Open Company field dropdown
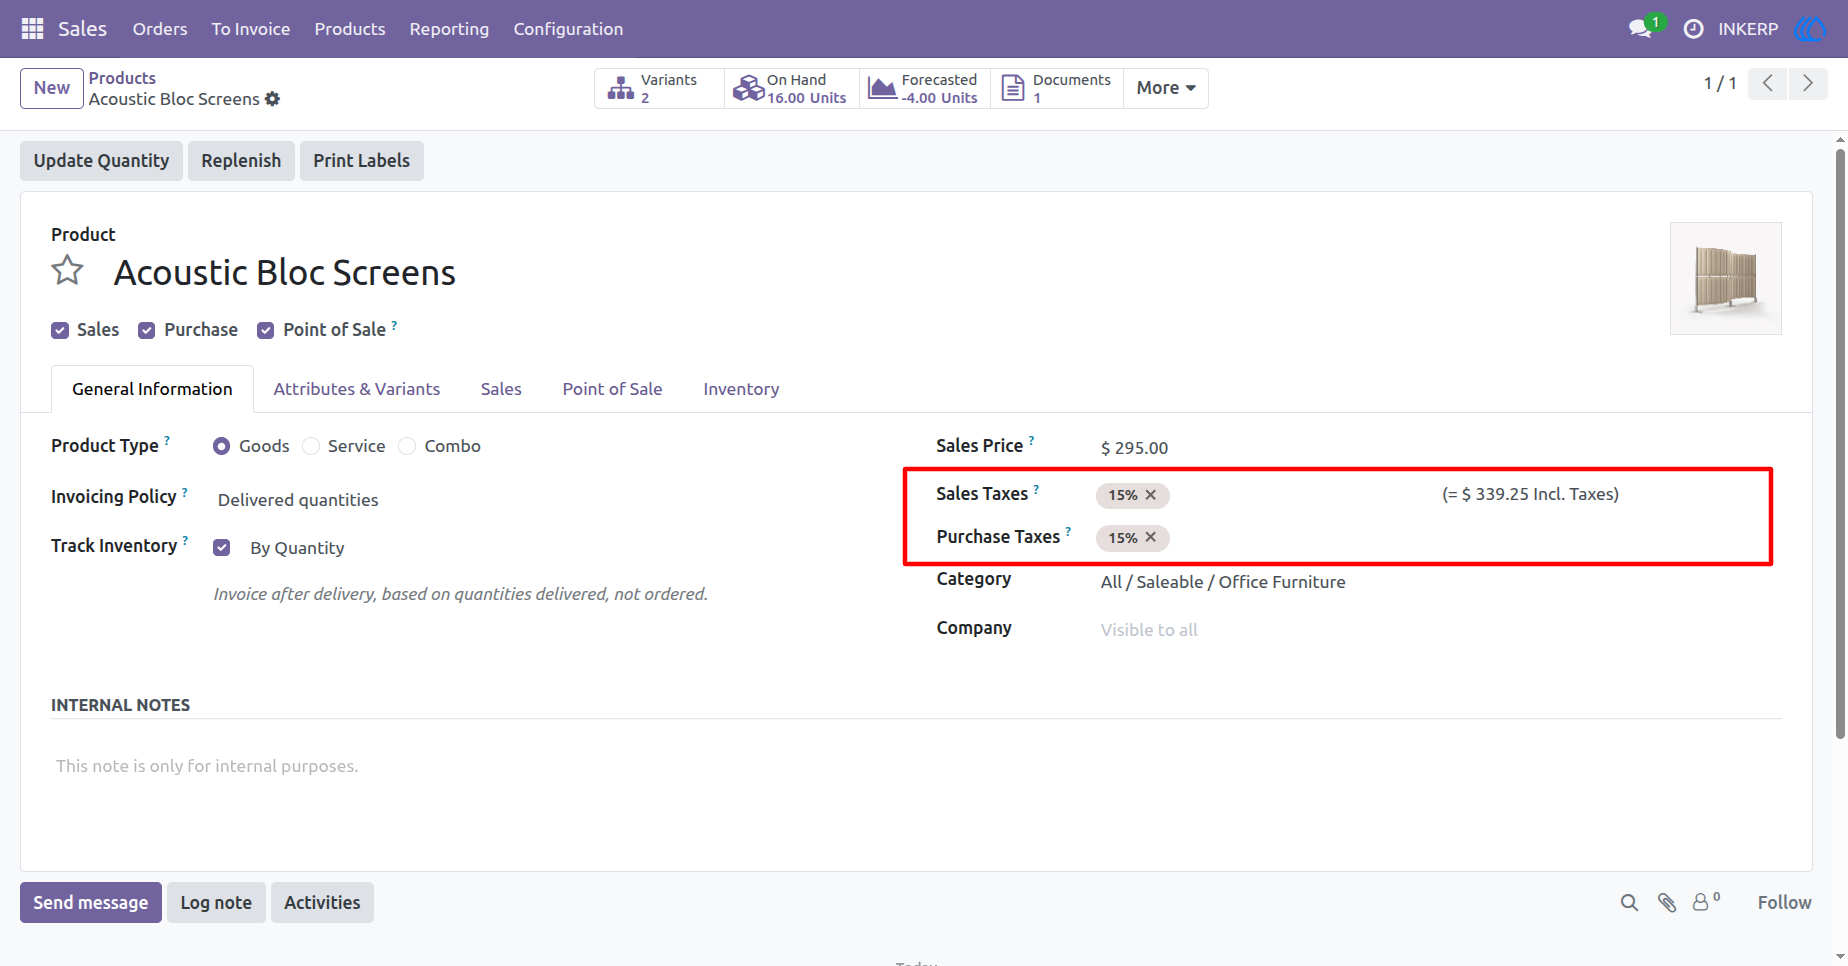Screen dimensions: 1848x966 pos(1438,630)
